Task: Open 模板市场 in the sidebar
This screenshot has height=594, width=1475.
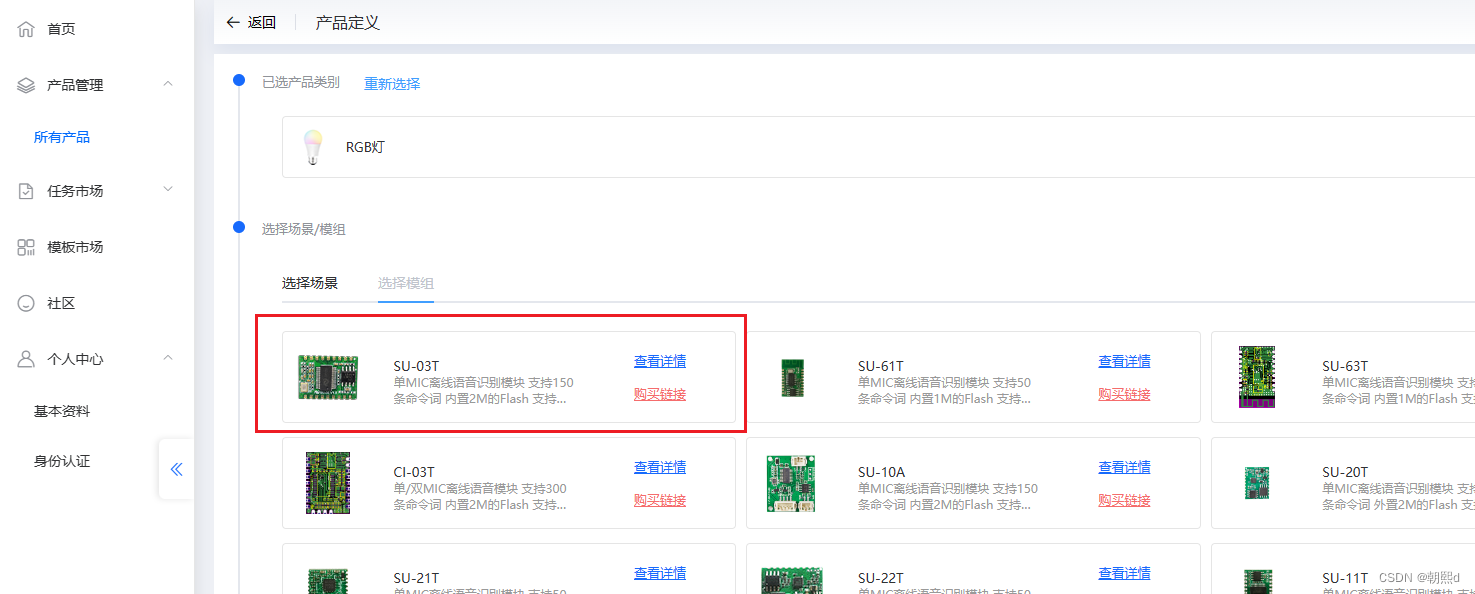Action: click(75, 247)
